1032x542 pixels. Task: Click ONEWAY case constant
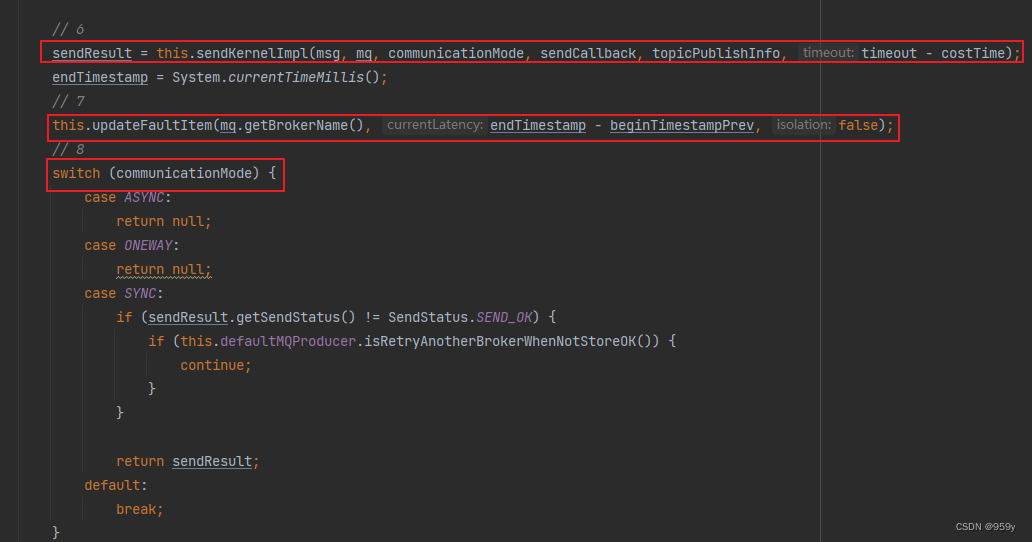[x=148, y=245]
